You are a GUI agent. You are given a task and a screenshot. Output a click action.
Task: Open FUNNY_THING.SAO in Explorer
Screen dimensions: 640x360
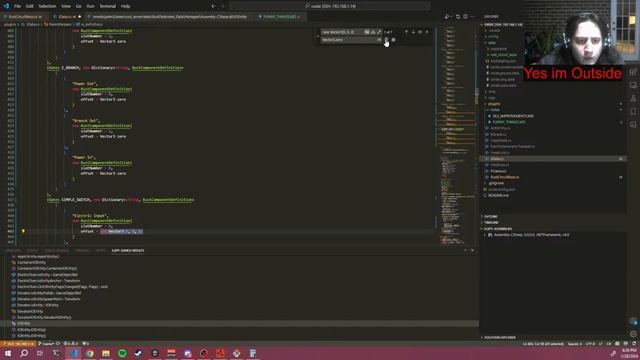(509, 122)
